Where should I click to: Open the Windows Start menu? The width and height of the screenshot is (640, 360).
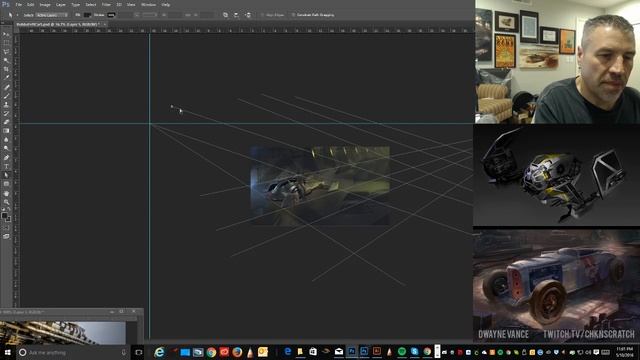pos(7,352)
